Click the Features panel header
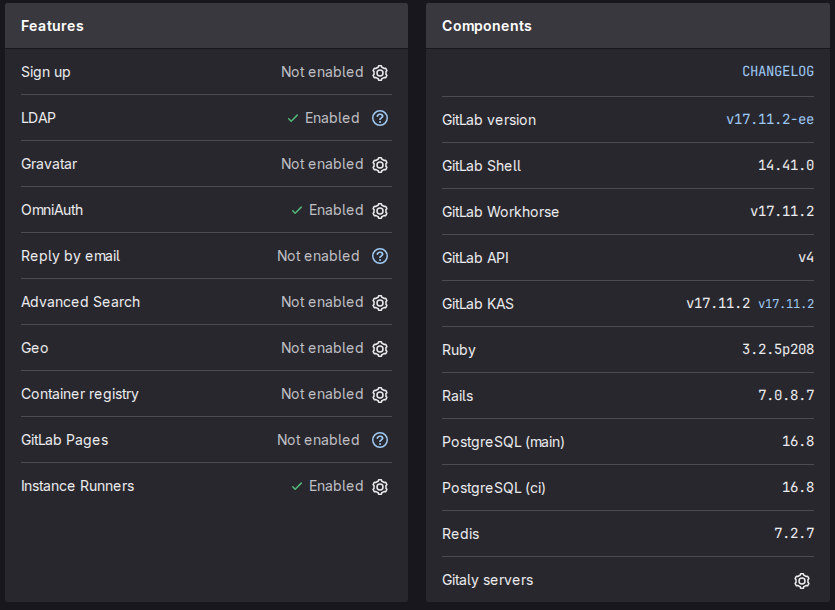The height and width of the screenshot is (610, 835). tap(52, 26)
